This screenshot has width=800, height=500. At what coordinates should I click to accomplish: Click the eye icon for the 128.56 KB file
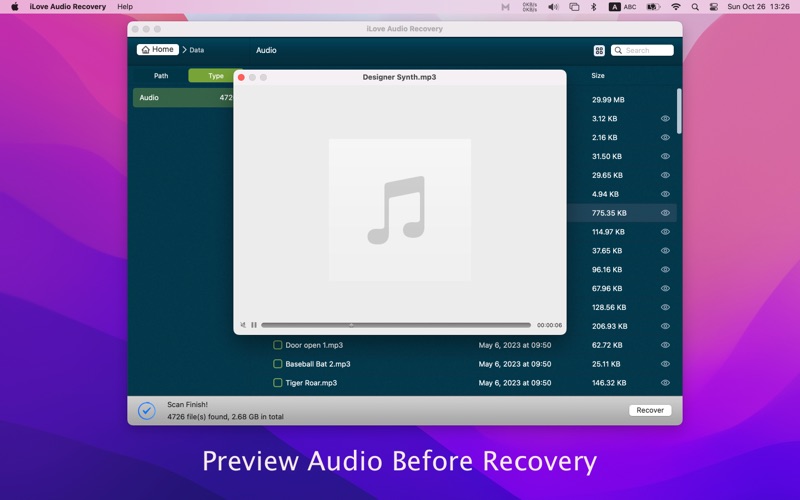point(665,307)
